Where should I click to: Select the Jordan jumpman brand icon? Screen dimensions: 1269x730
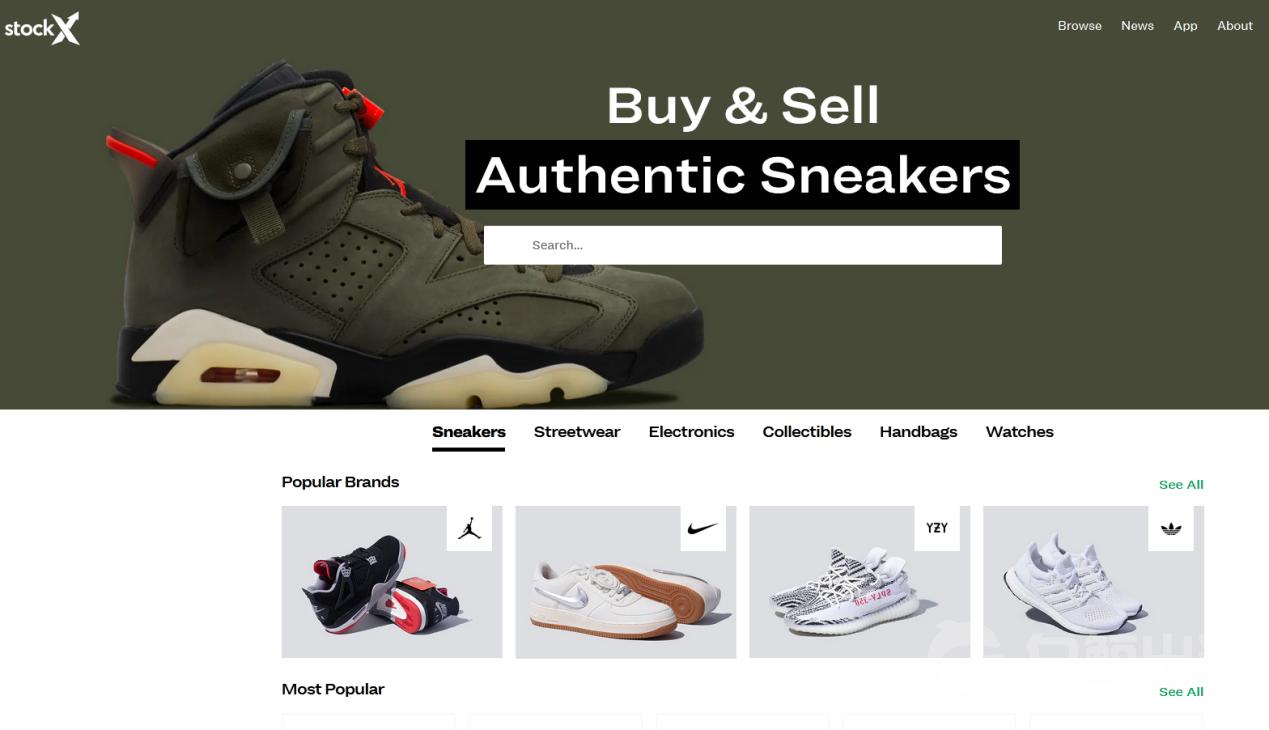click(469, 528)
